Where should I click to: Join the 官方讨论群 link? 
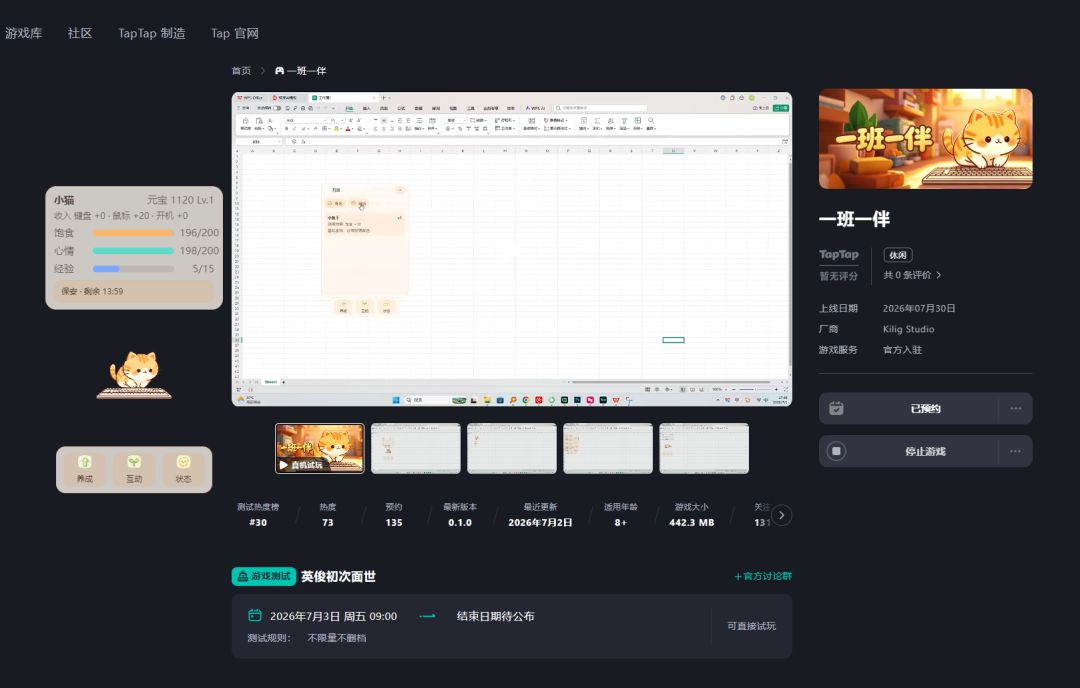coord(763,576)
